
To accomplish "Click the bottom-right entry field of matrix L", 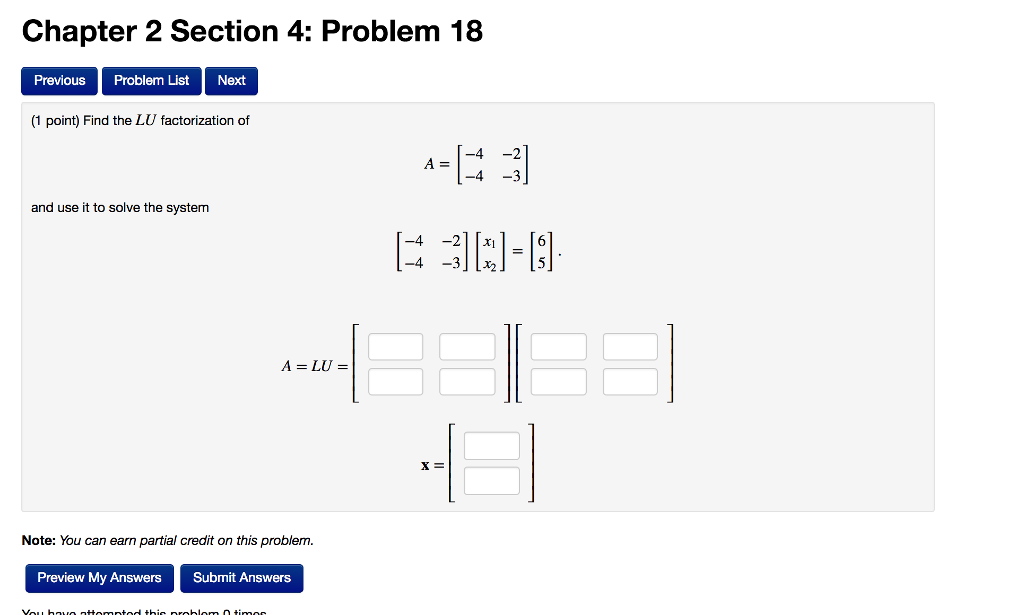I will click(x=466, y=381).
